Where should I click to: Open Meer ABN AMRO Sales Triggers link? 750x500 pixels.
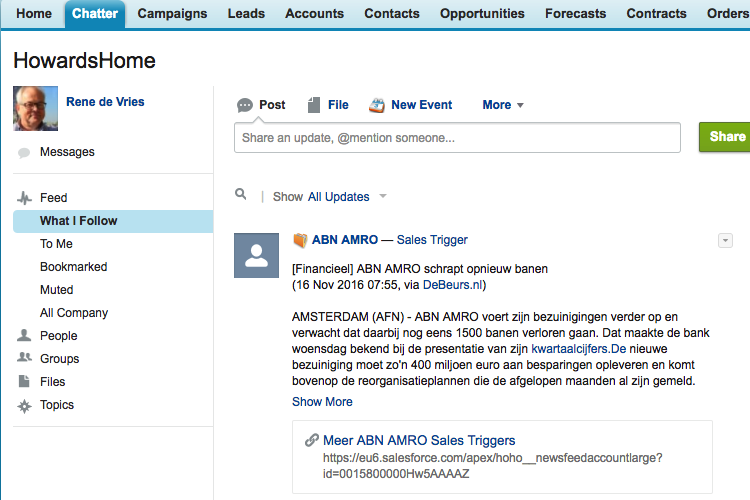tap(419, 440)
